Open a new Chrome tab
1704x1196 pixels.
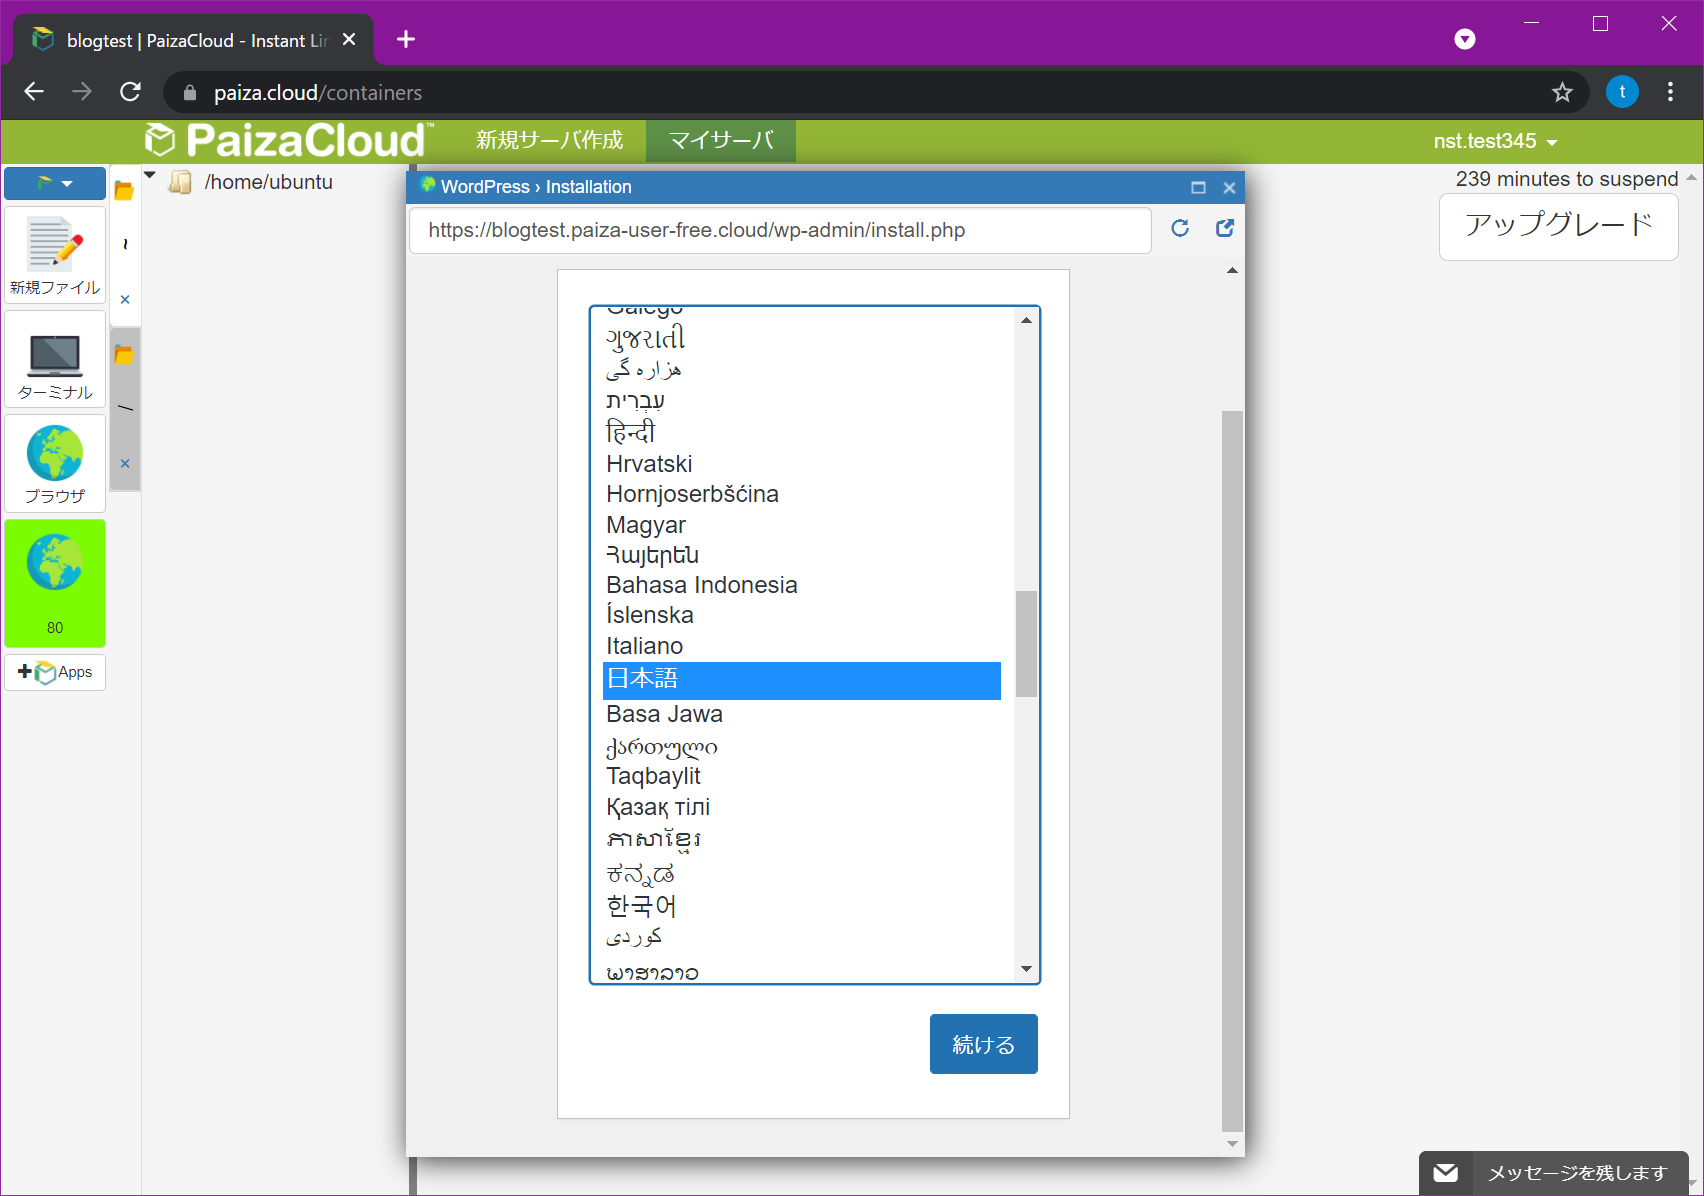[406, 39]
